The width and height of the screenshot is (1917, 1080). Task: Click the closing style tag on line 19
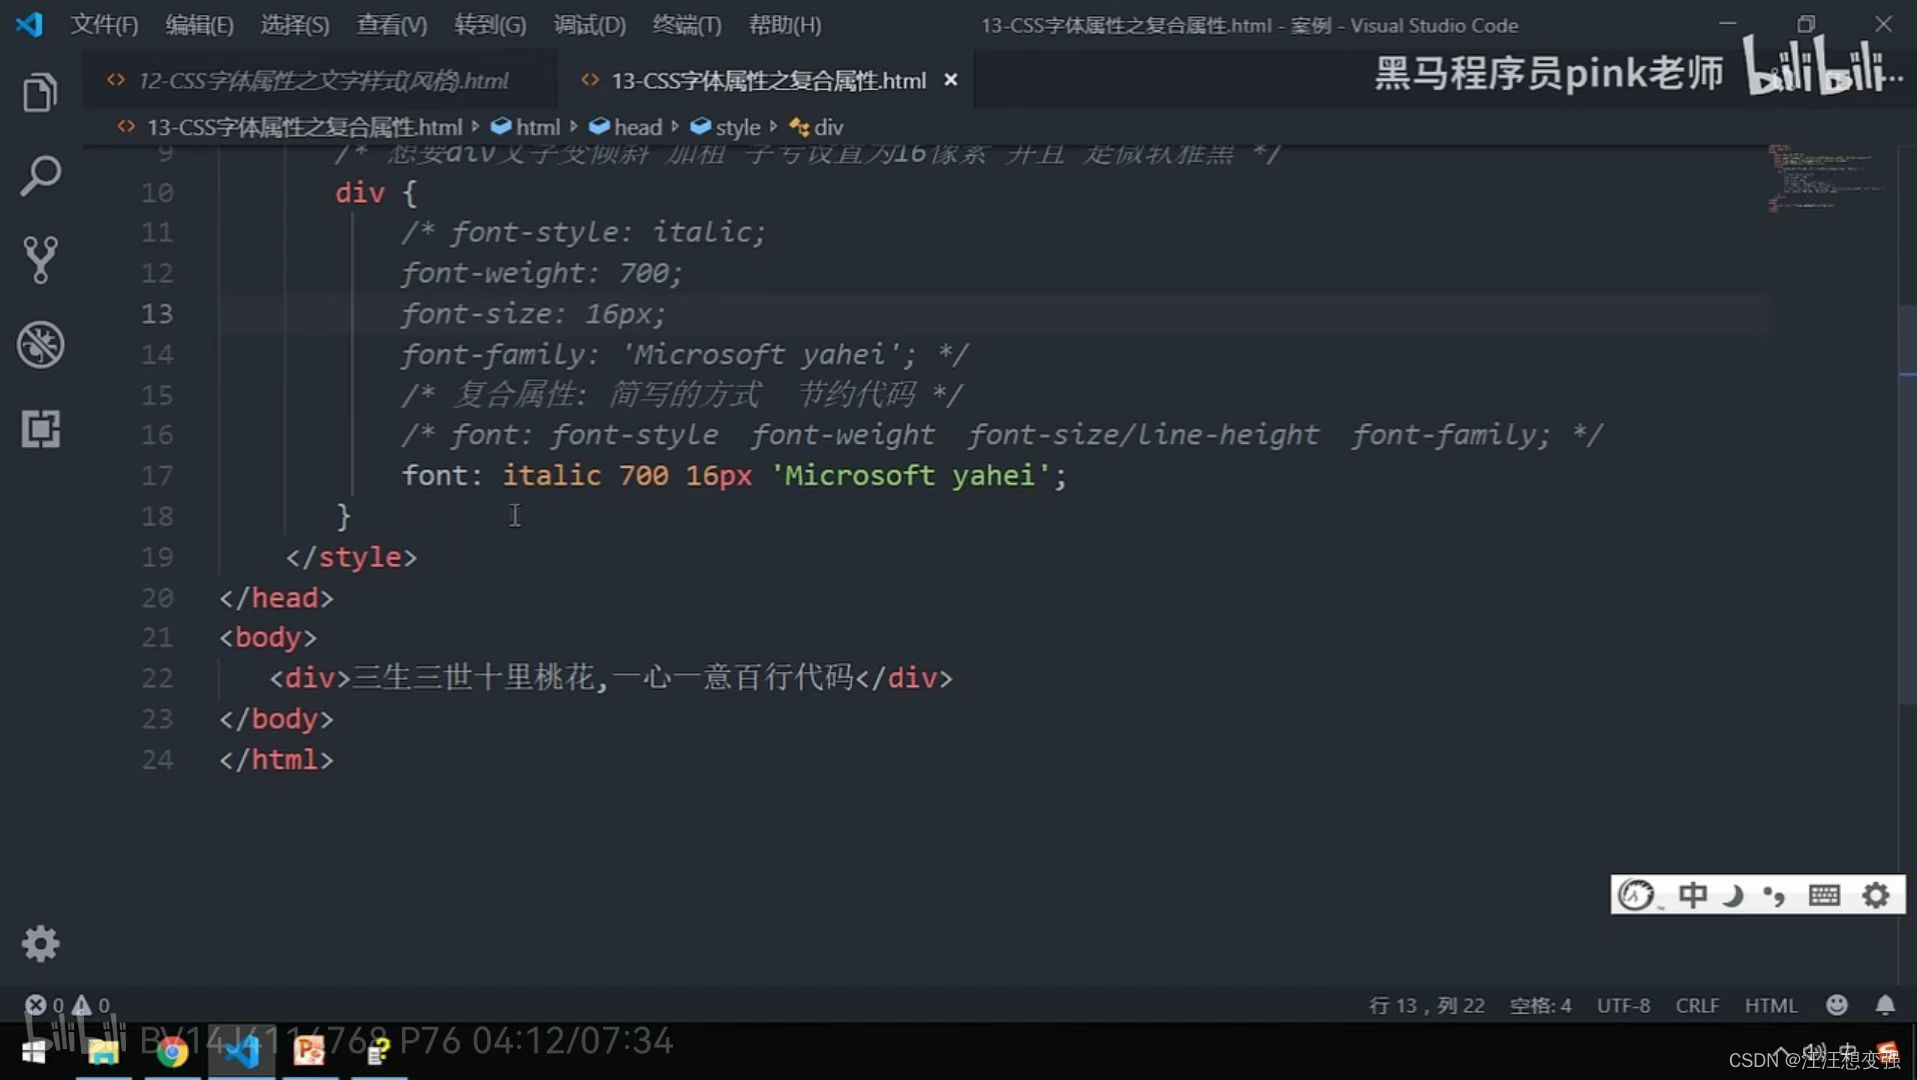(351, 556)
